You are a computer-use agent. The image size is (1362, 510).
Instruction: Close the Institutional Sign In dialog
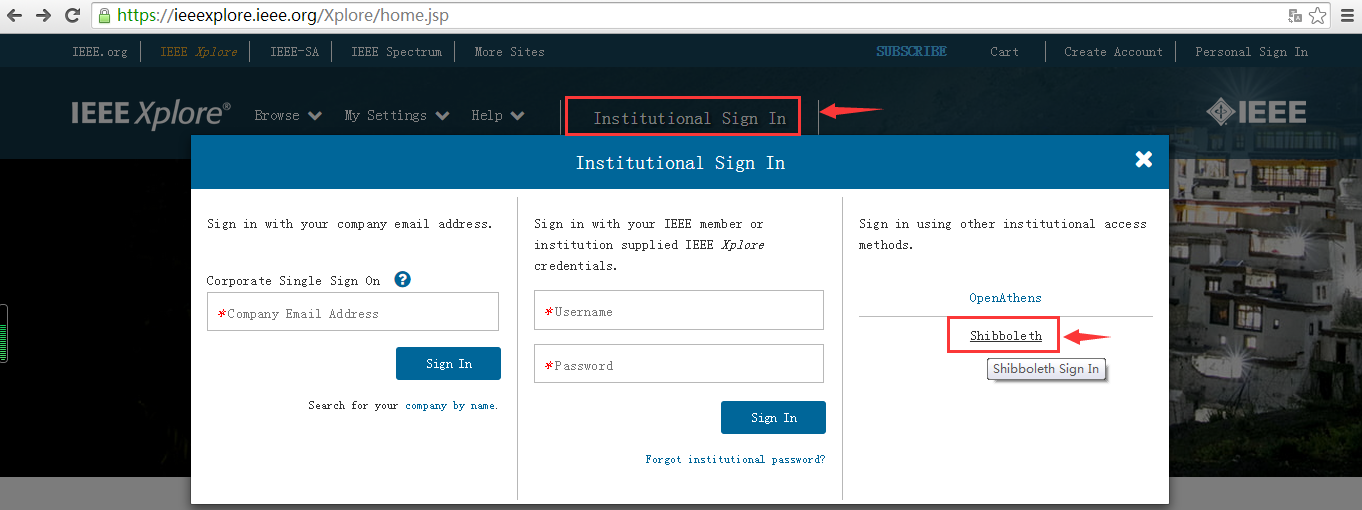pos(1144,159)
